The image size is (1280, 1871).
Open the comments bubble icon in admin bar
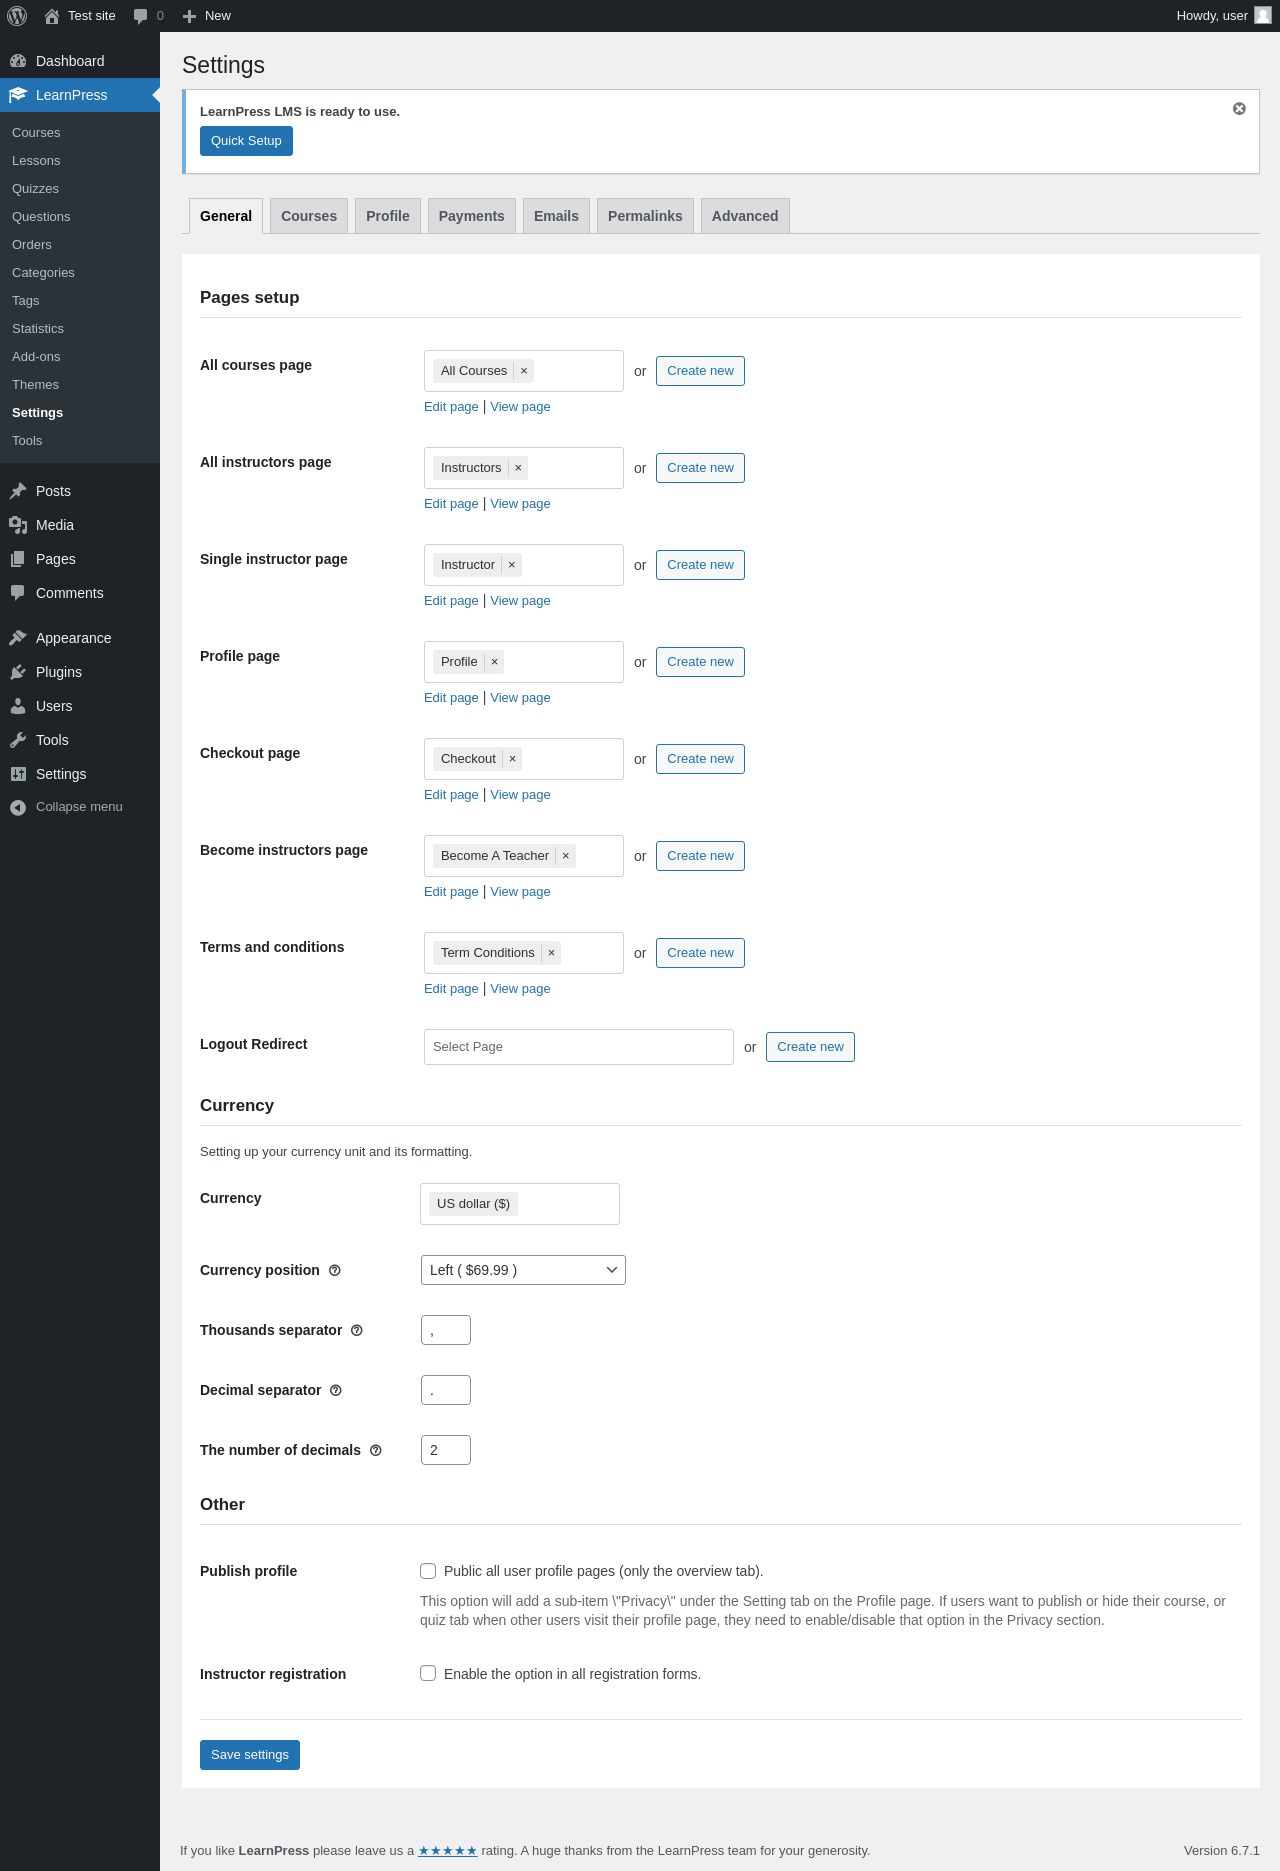click(x=141, y=16)
